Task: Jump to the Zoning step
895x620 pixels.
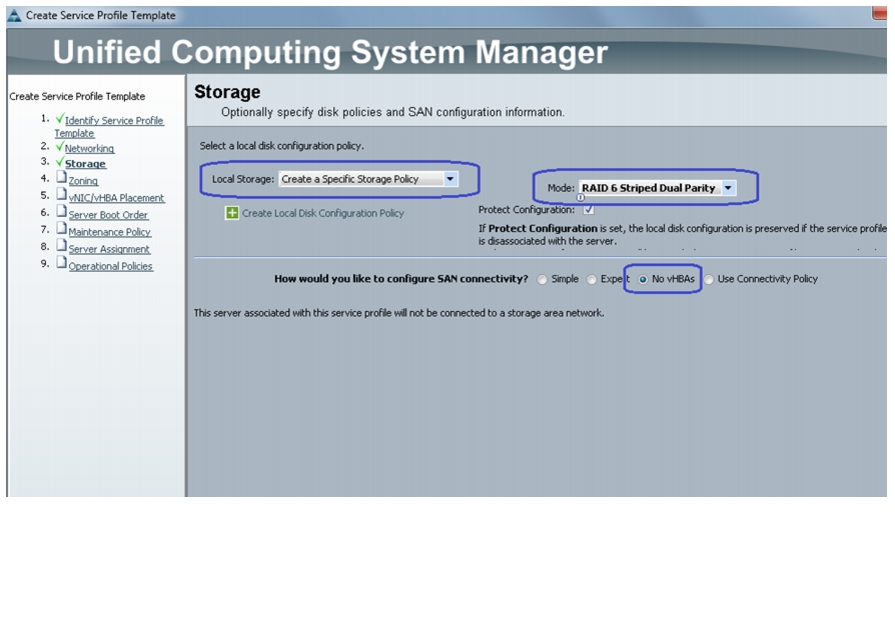Action: click(x=83, y=181)
